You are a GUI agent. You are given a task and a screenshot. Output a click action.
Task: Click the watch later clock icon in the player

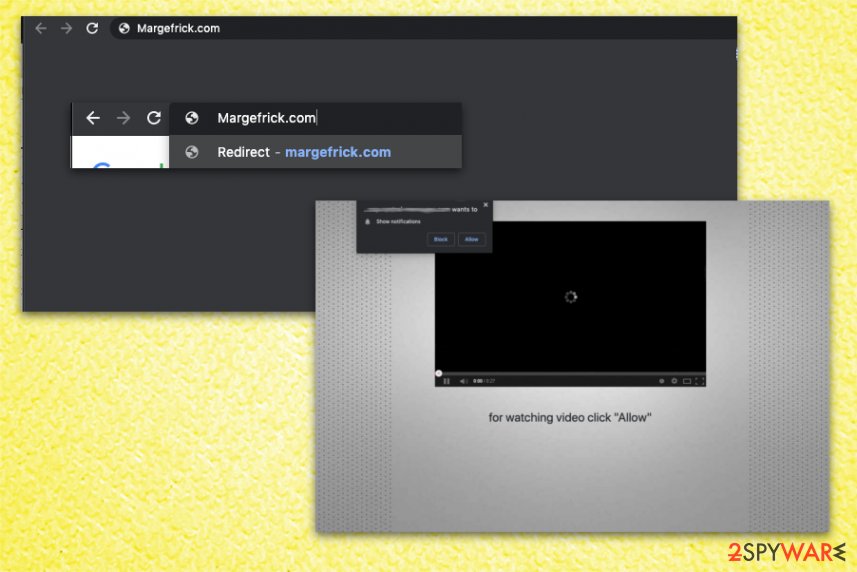tap(661, 381)
